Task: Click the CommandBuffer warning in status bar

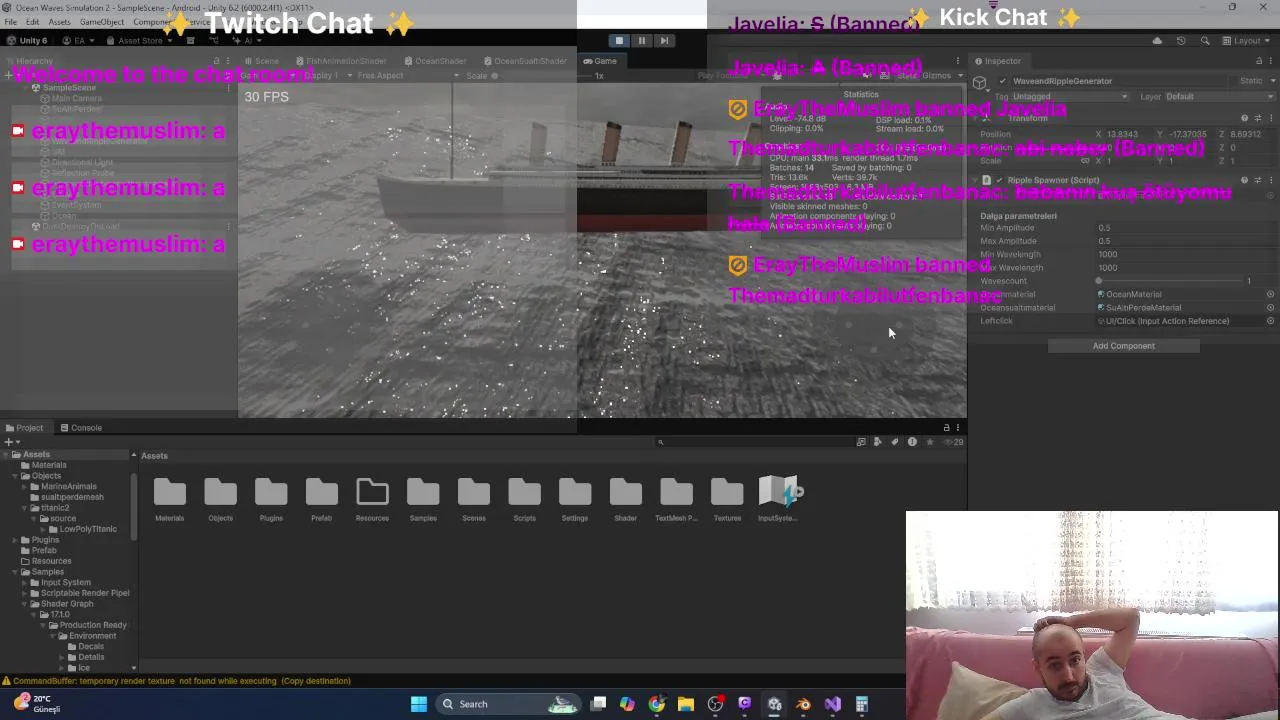Action: pyautogui.click(x=177, y=681)
